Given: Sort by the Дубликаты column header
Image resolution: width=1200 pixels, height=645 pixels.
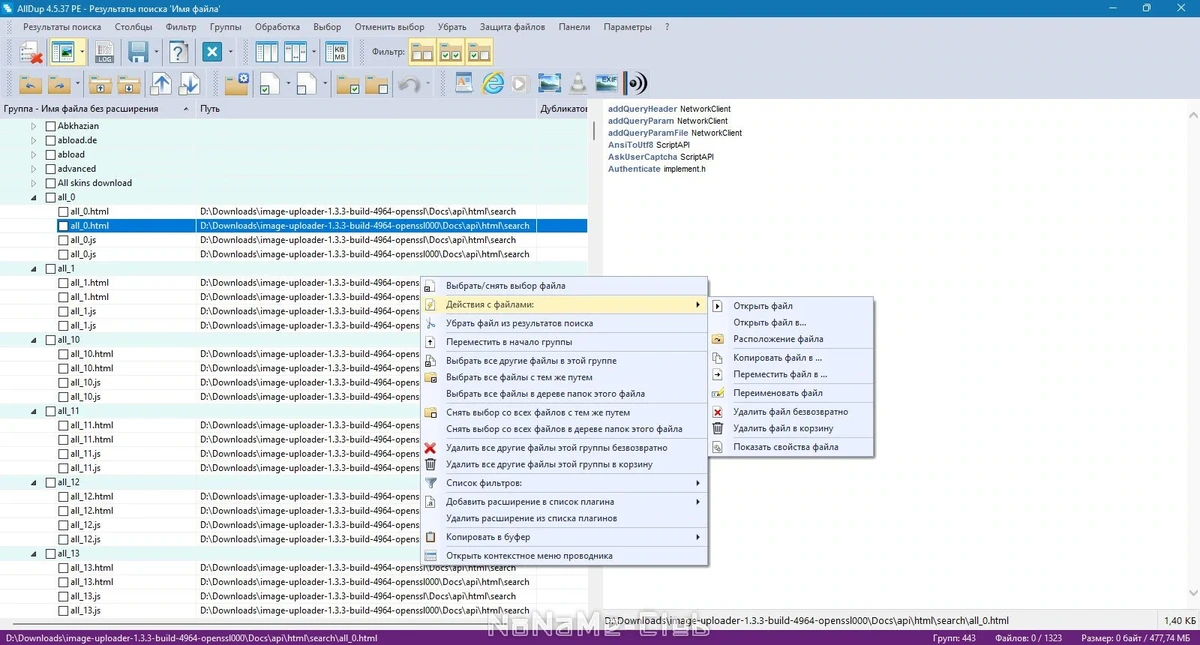Looking at the screenshot, I should [562, 108].
